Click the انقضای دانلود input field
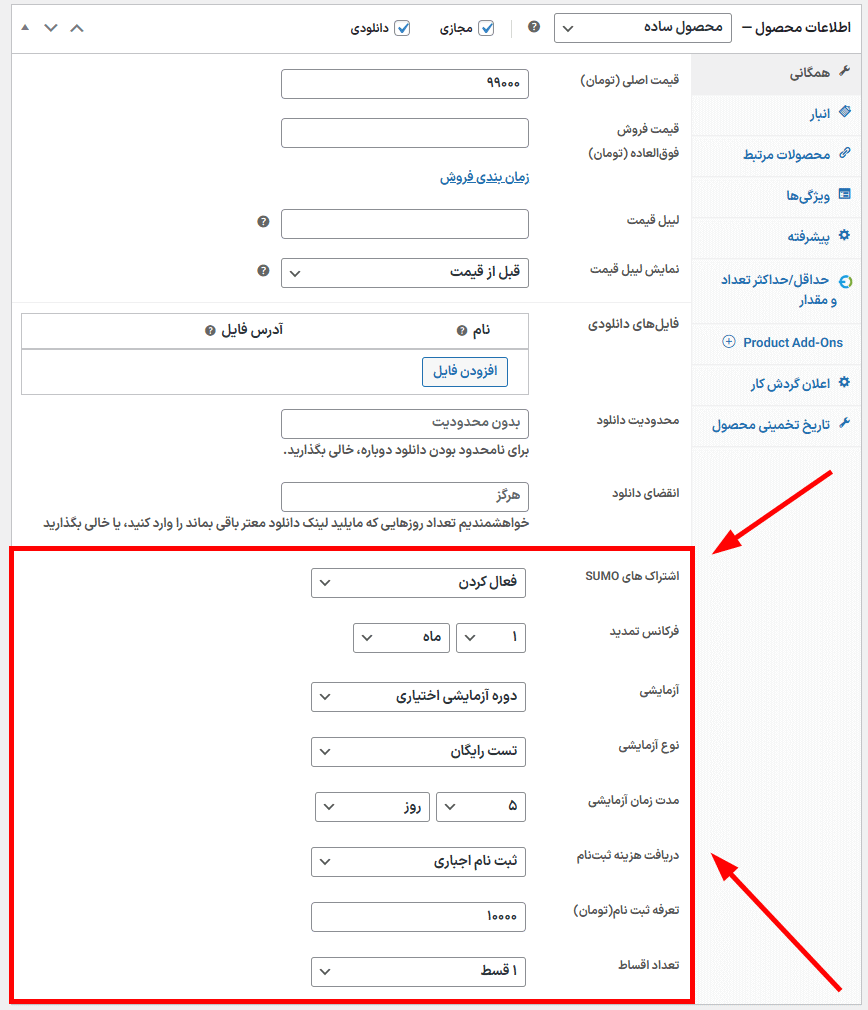This screenshot has height=1010, width=868. (405, 497)
